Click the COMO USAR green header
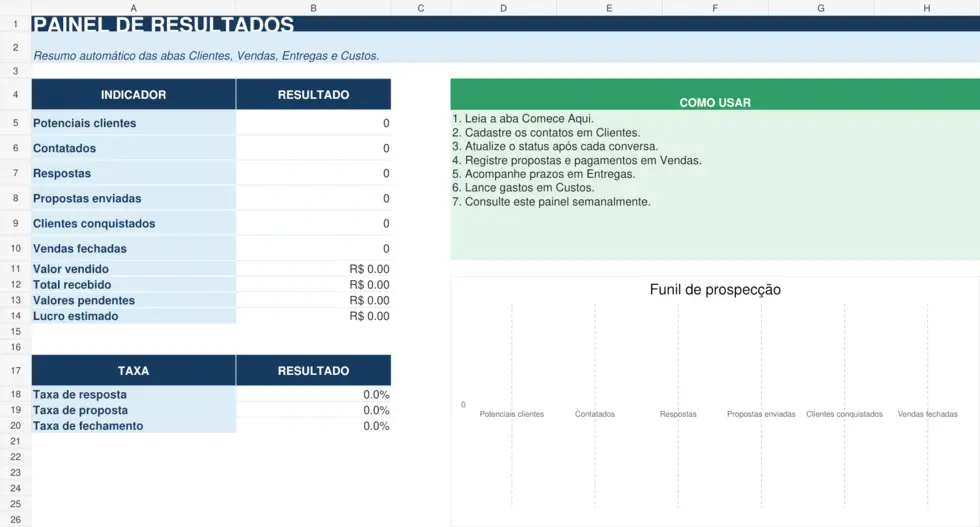980x527 pixels. [x=715, y=94]
